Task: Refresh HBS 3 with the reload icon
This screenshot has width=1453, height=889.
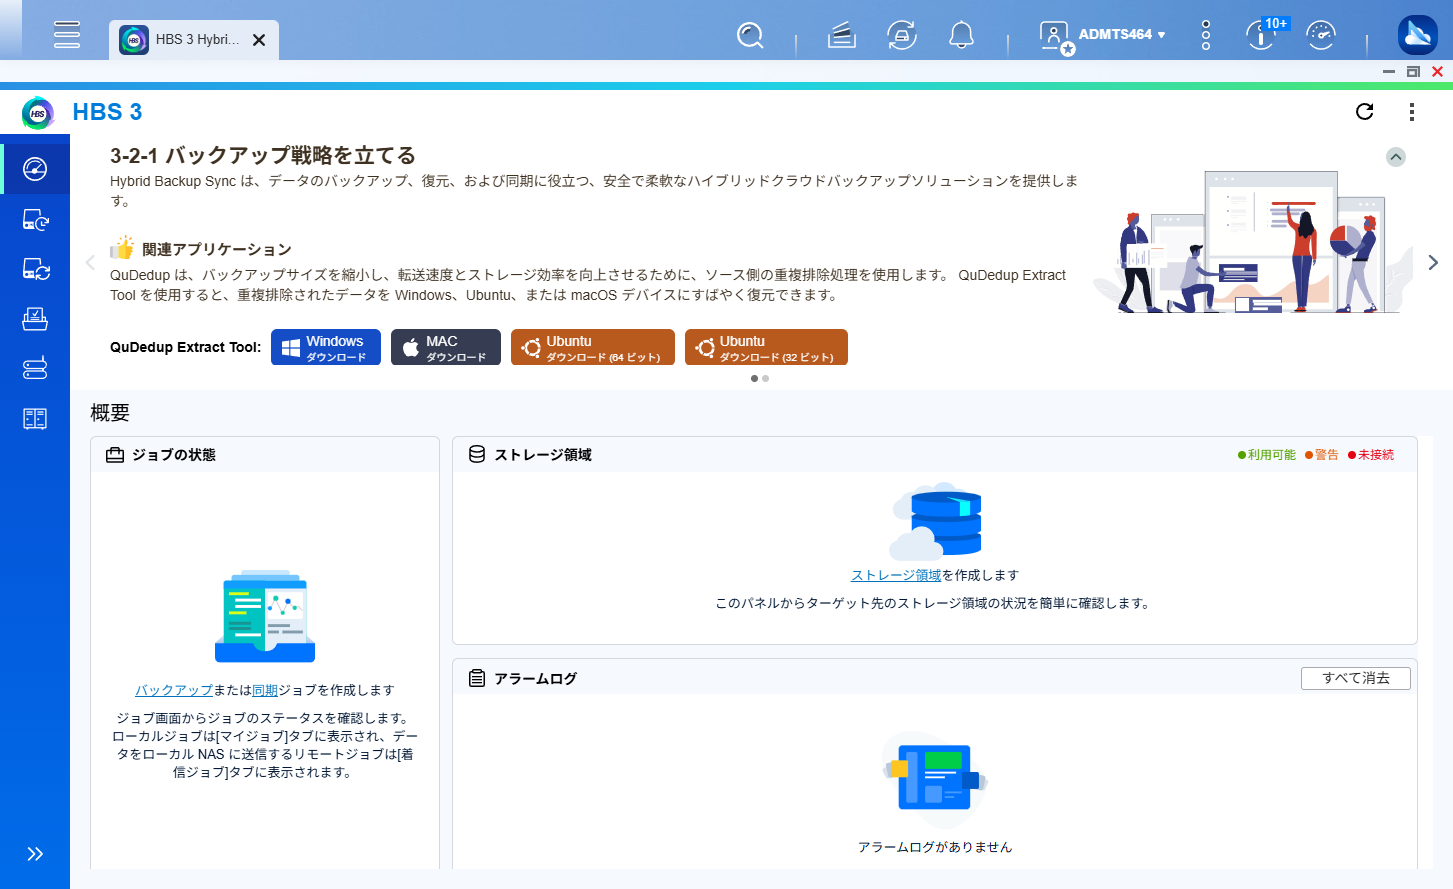Action: (1364, 111)
